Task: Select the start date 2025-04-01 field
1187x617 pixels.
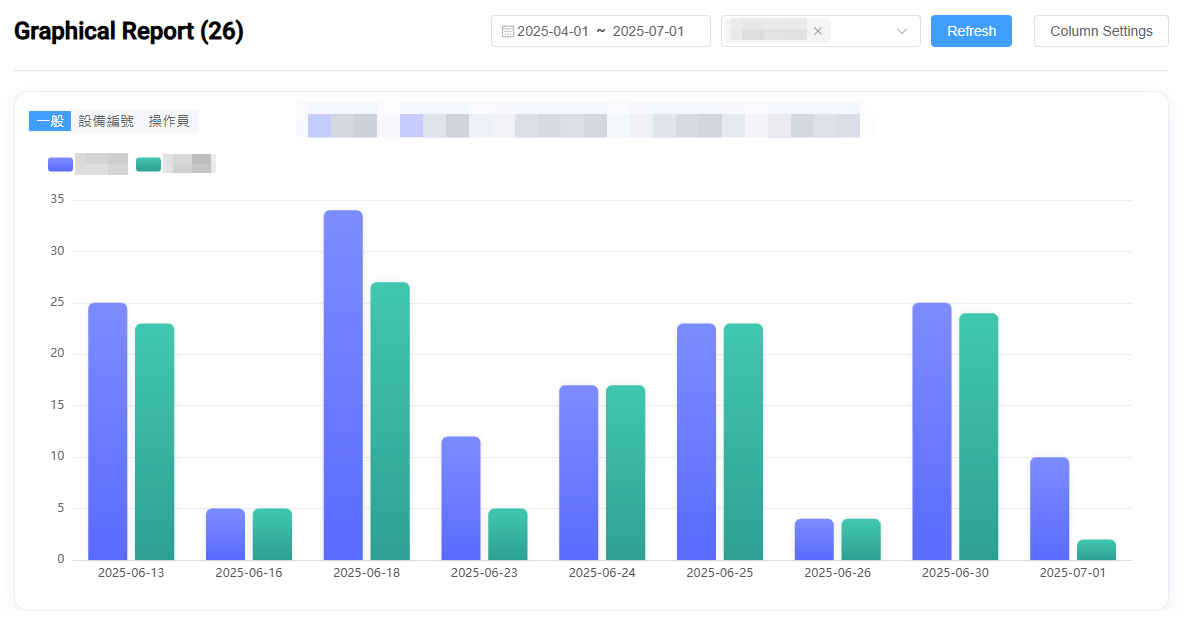Action: 553,31
